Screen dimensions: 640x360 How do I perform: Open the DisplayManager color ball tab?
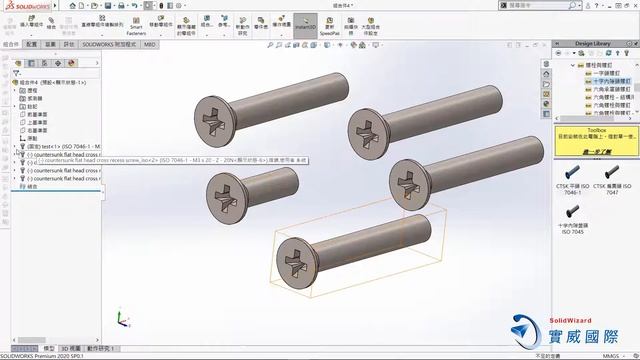click(71, 63)
